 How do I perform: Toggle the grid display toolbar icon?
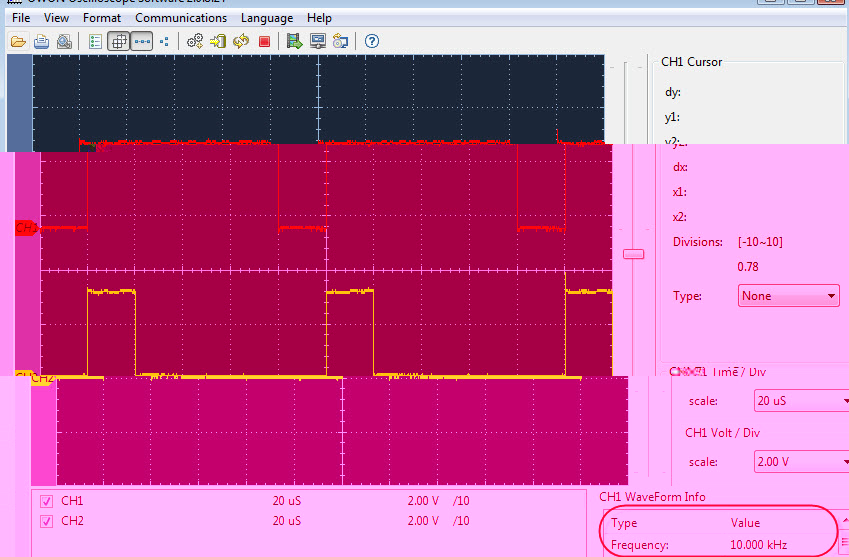119,41
